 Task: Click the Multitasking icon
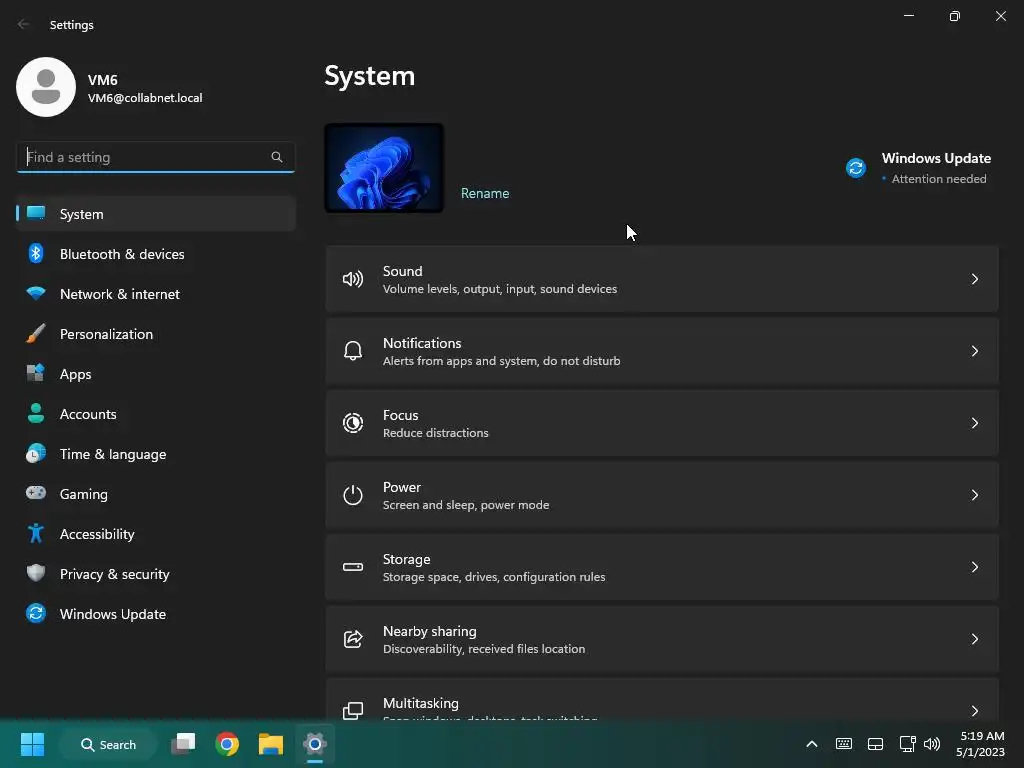pos(353,711)
